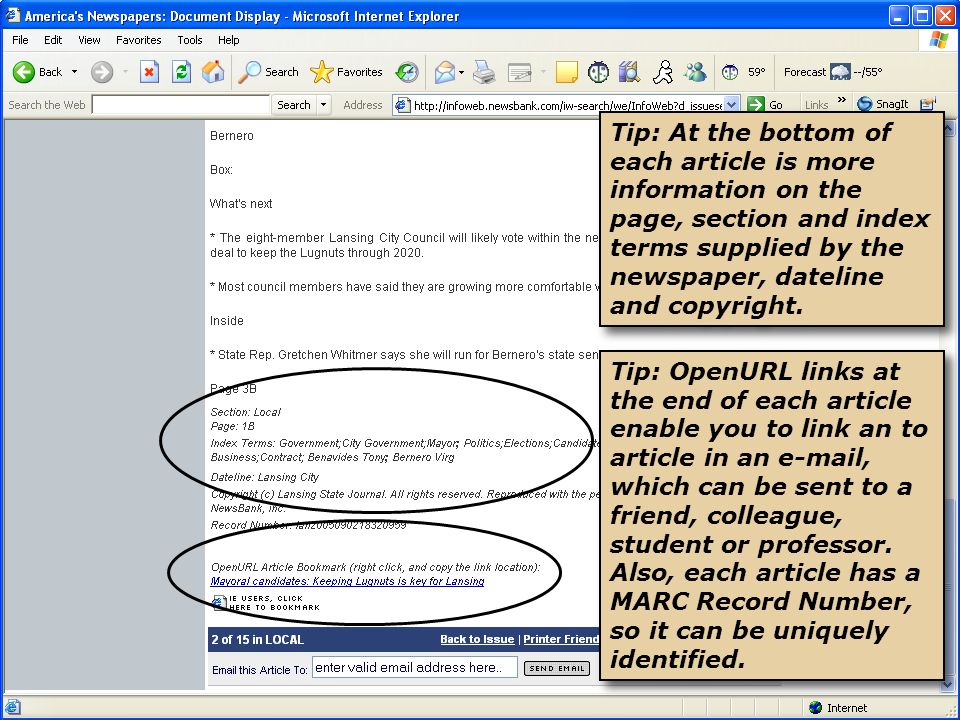Open the Tools menu
The height and width of the screenshot is (720, 960).
coord(190,40)
